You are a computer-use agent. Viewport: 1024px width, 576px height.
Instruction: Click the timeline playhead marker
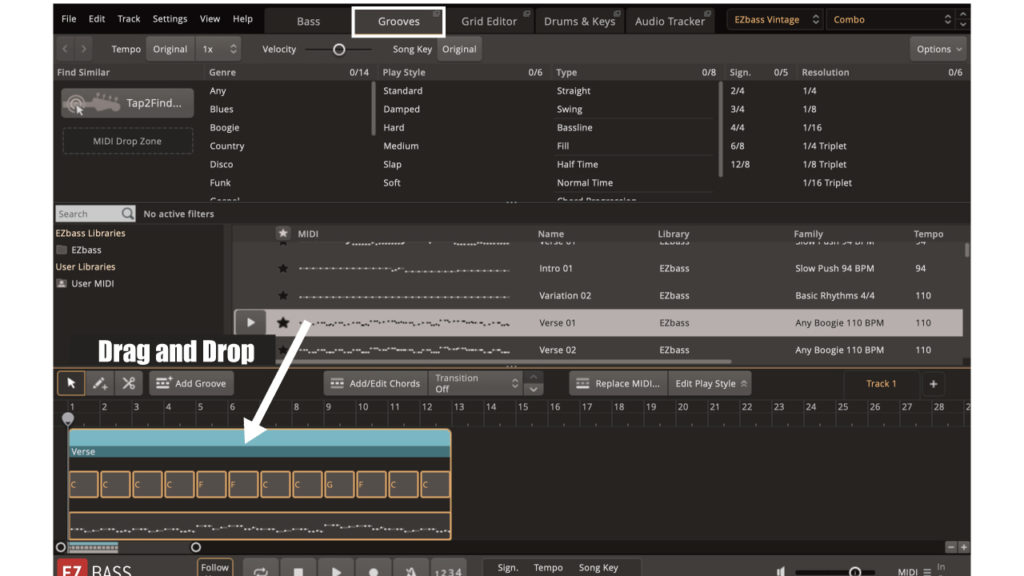(x=68, y=419)
